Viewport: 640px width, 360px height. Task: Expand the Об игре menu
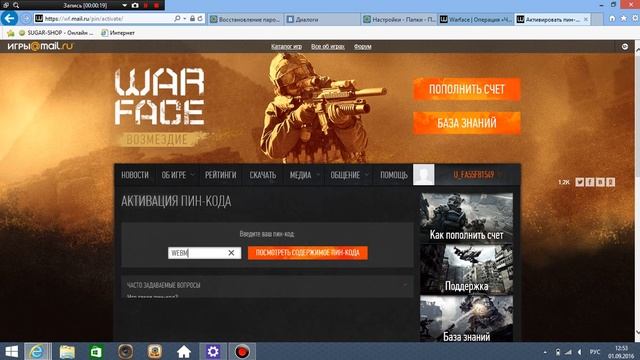click(177, 175)
